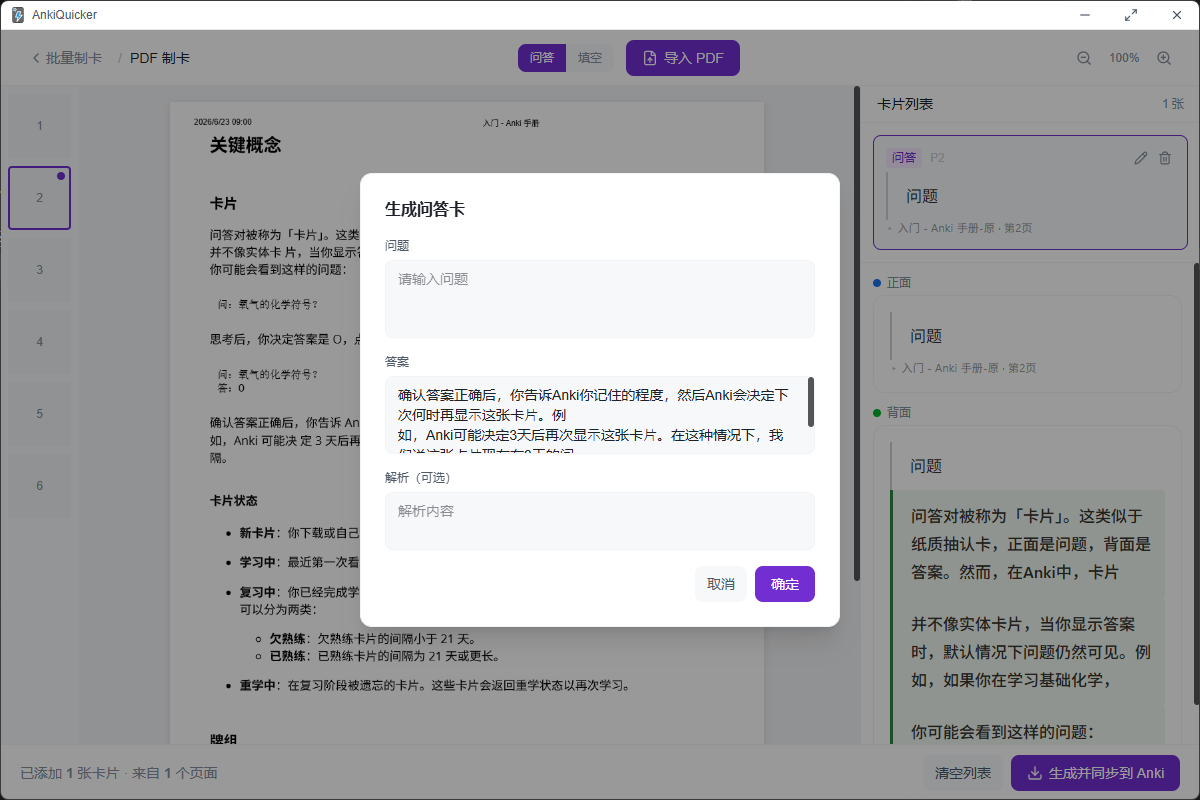Focus the 问题 input field
This screenshot has width=1200, height=800.
[600, 299]
